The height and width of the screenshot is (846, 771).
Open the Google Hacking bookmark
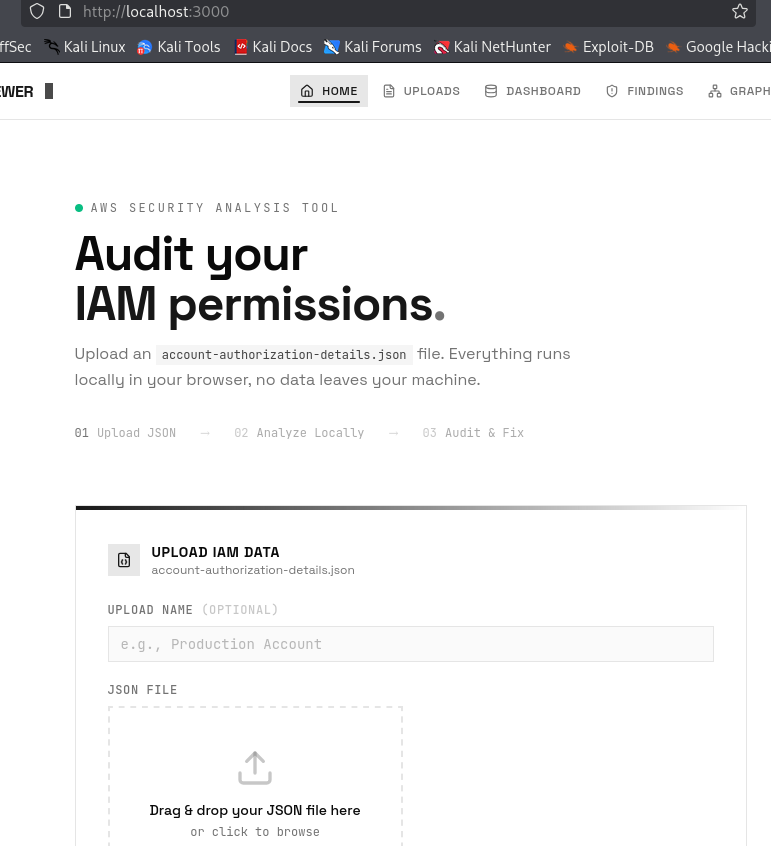[x=718, y=47]
